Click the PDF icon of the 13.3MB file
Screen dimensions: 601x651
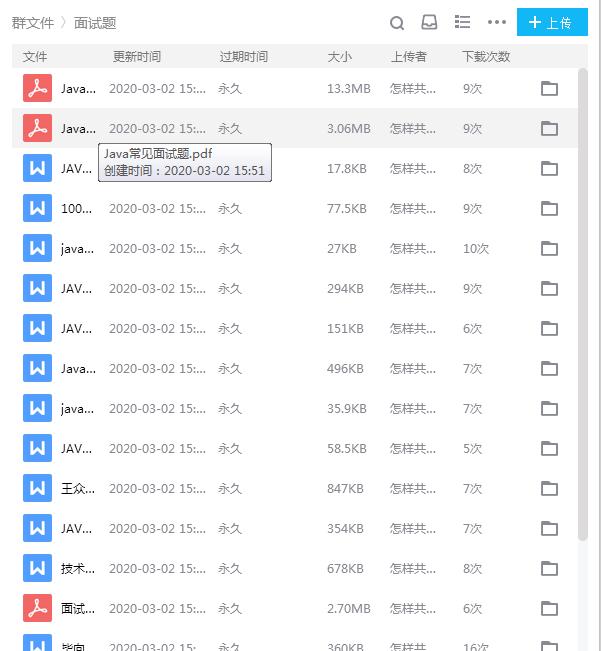tap(37, 88)
